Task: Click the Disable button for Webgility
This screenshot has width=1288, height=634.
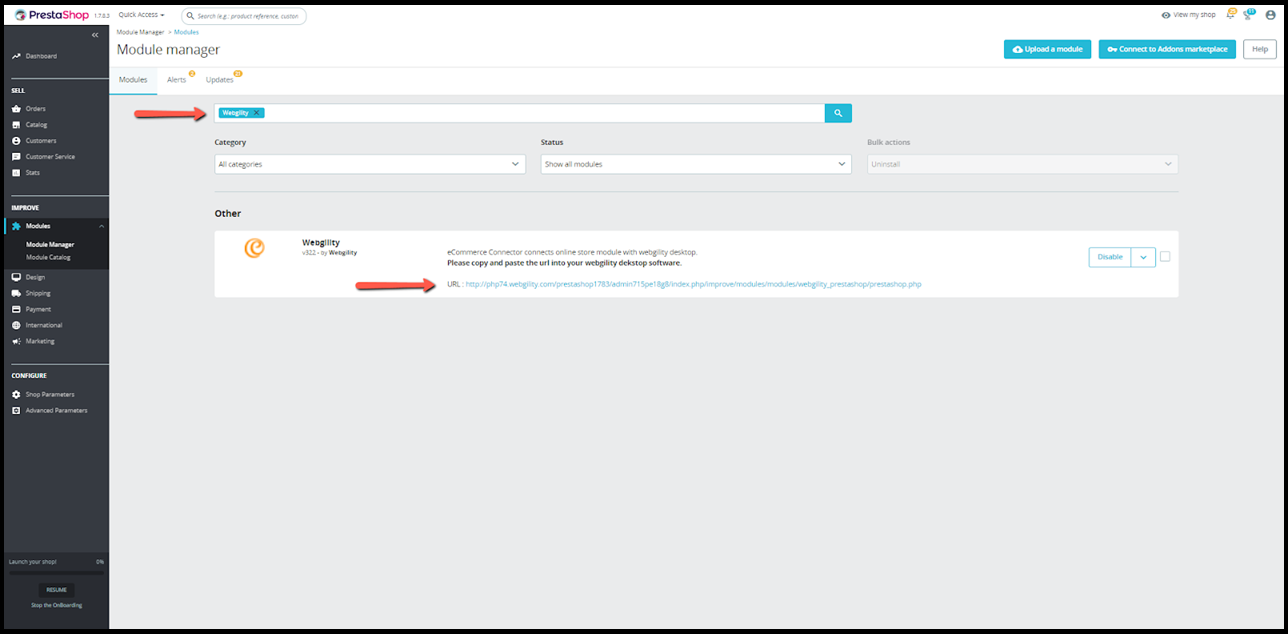Action: (x=1110, y=257)
